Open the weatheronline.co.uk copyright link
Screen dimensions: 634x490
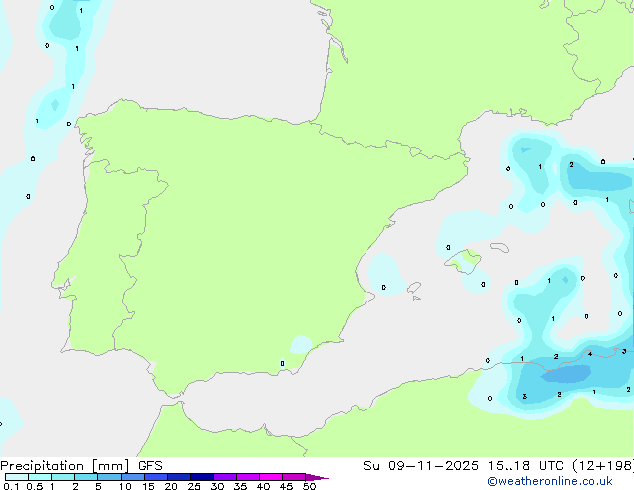(x=550, y=481)
